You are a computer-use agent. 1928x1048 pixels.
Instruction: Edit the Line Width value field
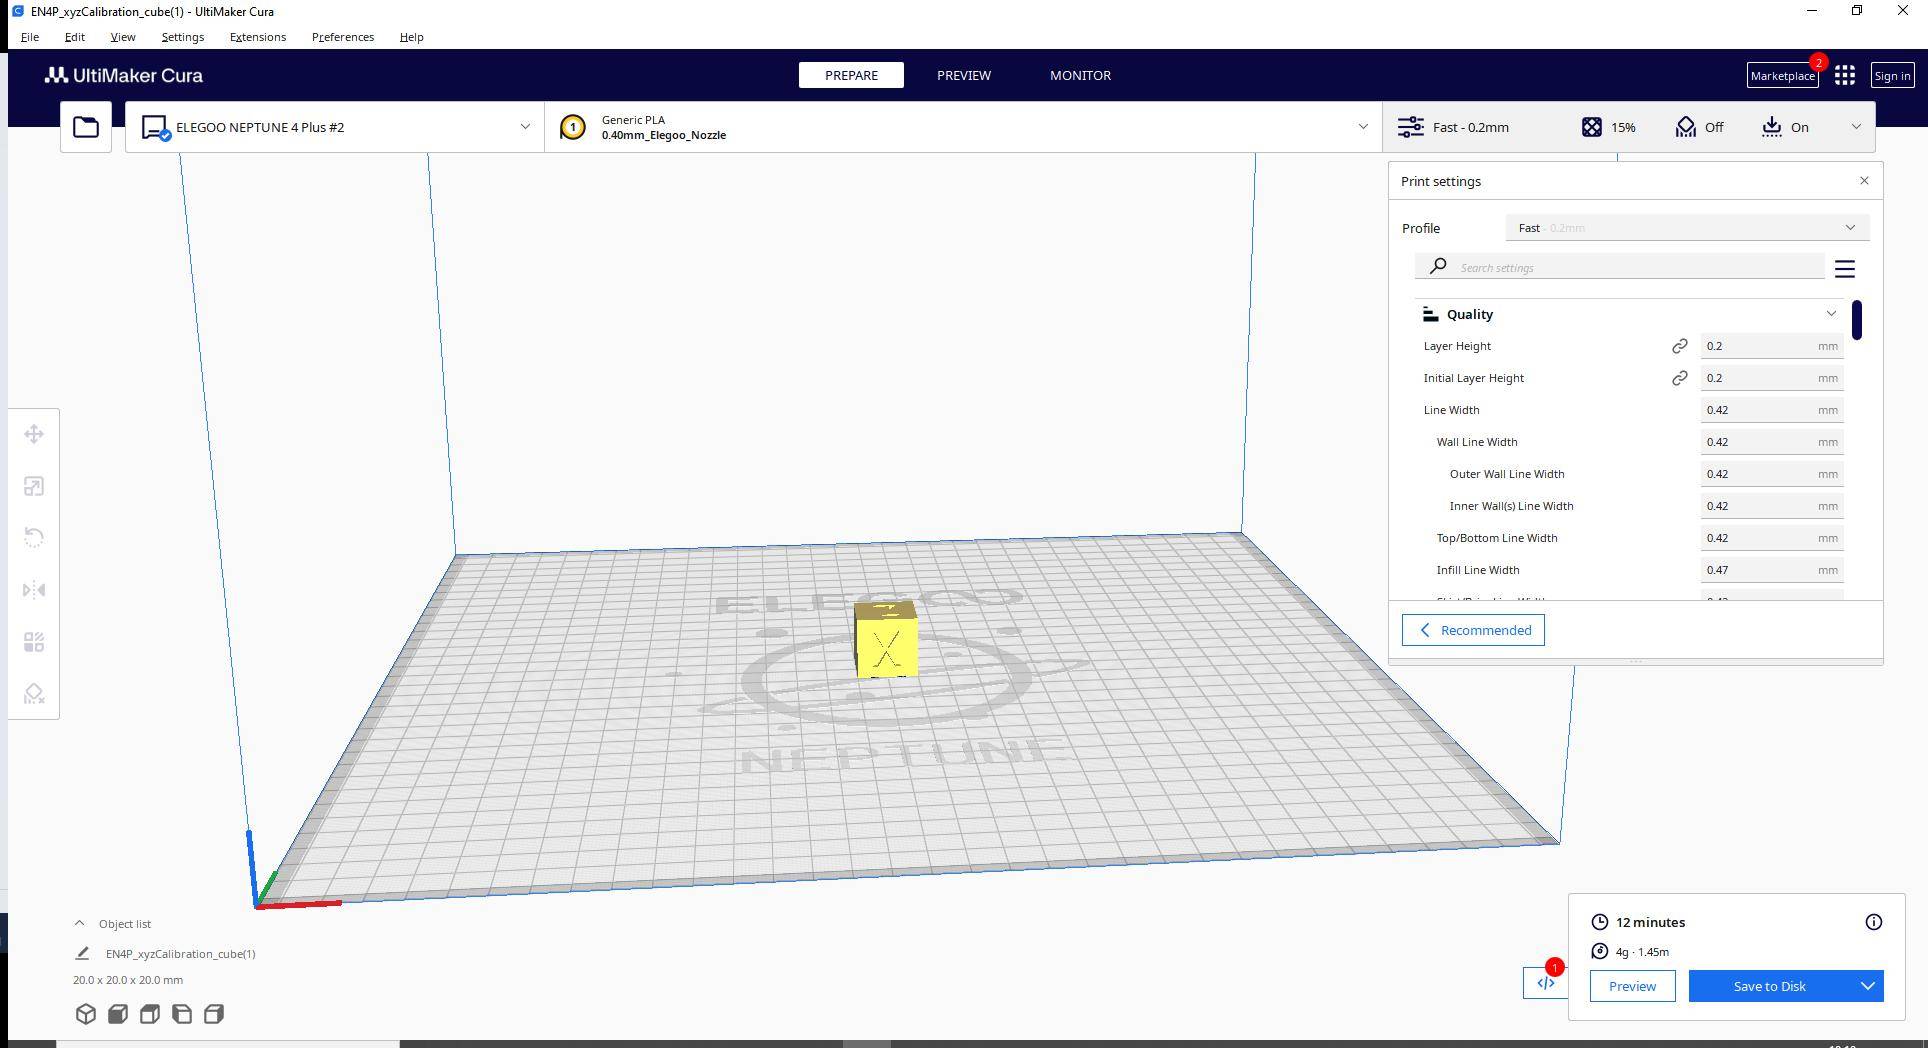click(1772, 410)
